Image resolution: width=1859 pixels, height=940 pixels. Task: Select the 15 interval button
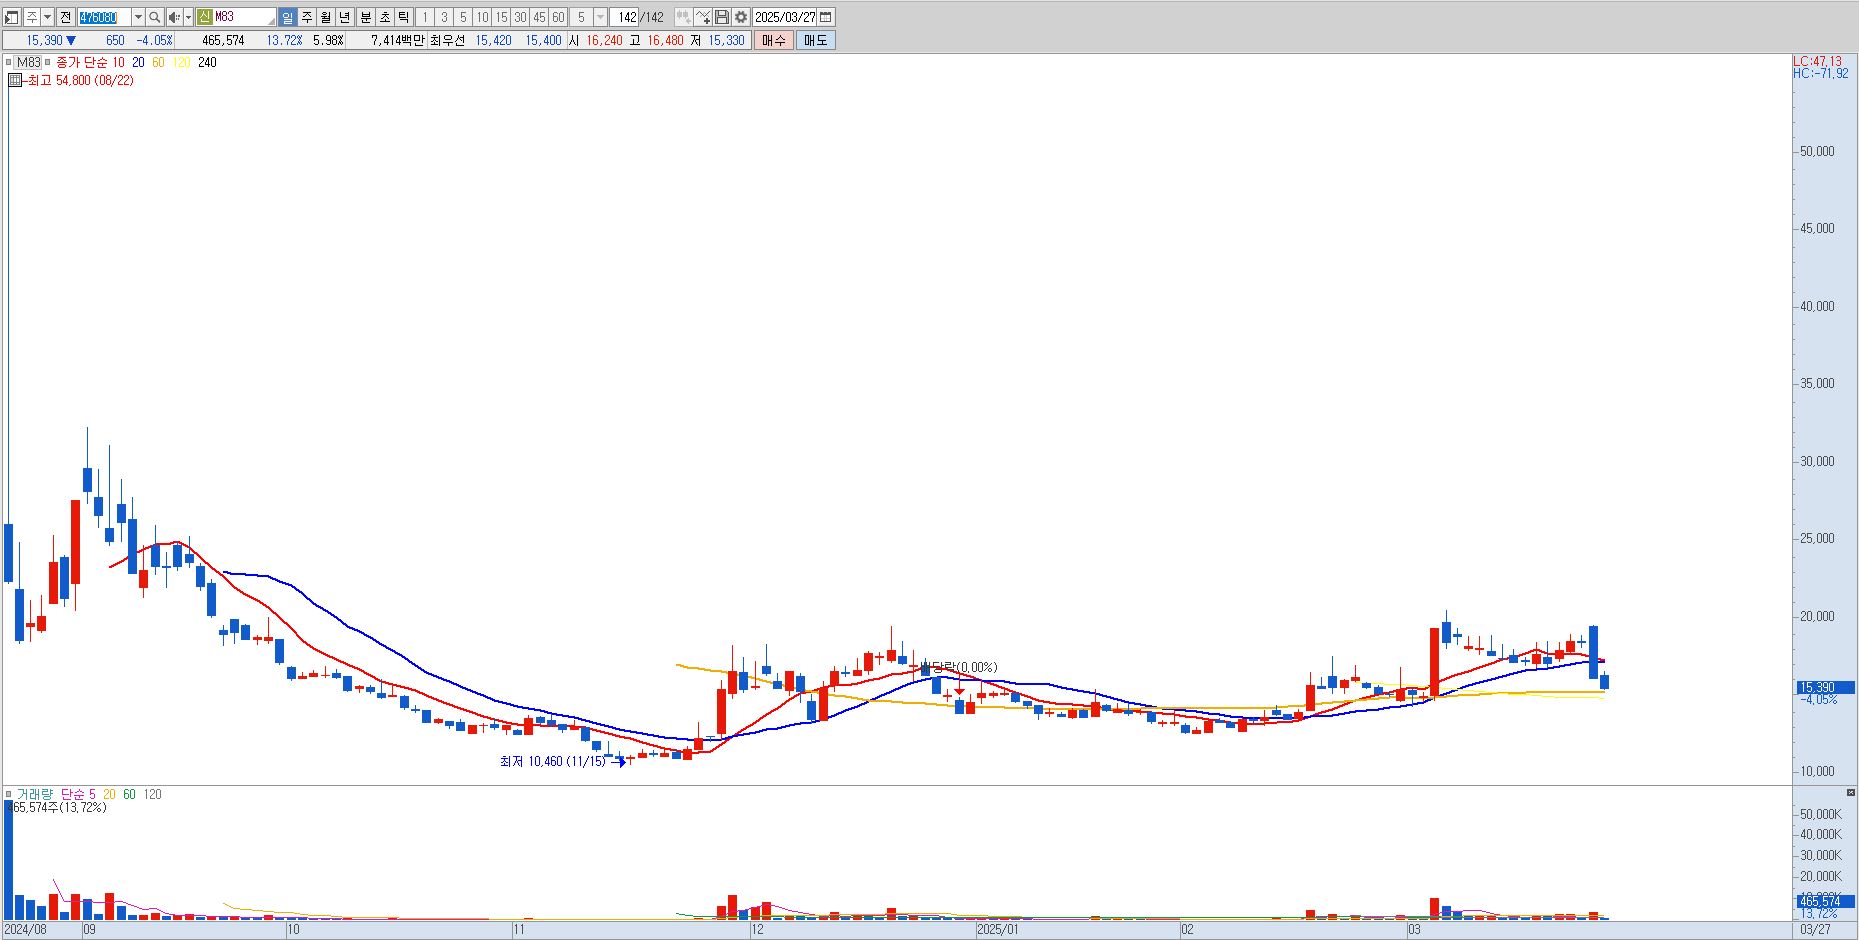(x=502, y=17)
